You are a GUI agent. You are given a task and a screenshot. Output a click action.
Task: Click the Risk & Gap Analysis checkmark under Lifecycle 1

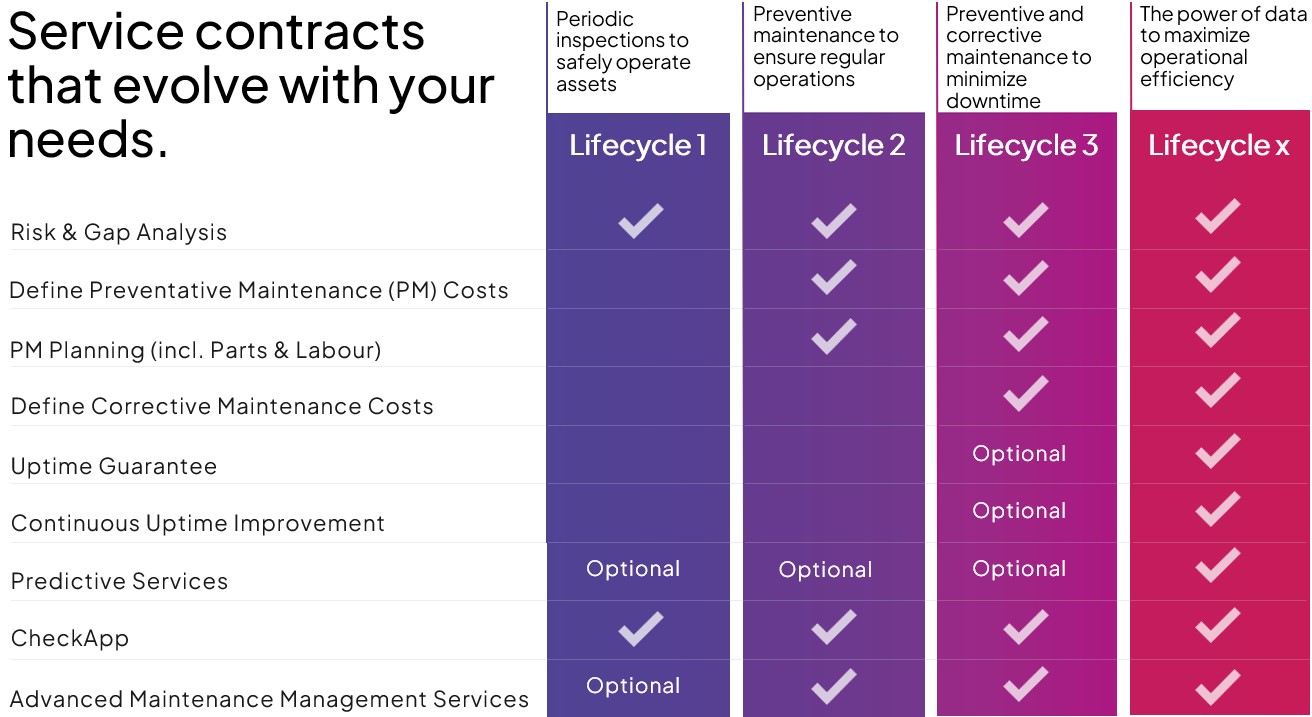pyautogui.click(x=640, y=220)
